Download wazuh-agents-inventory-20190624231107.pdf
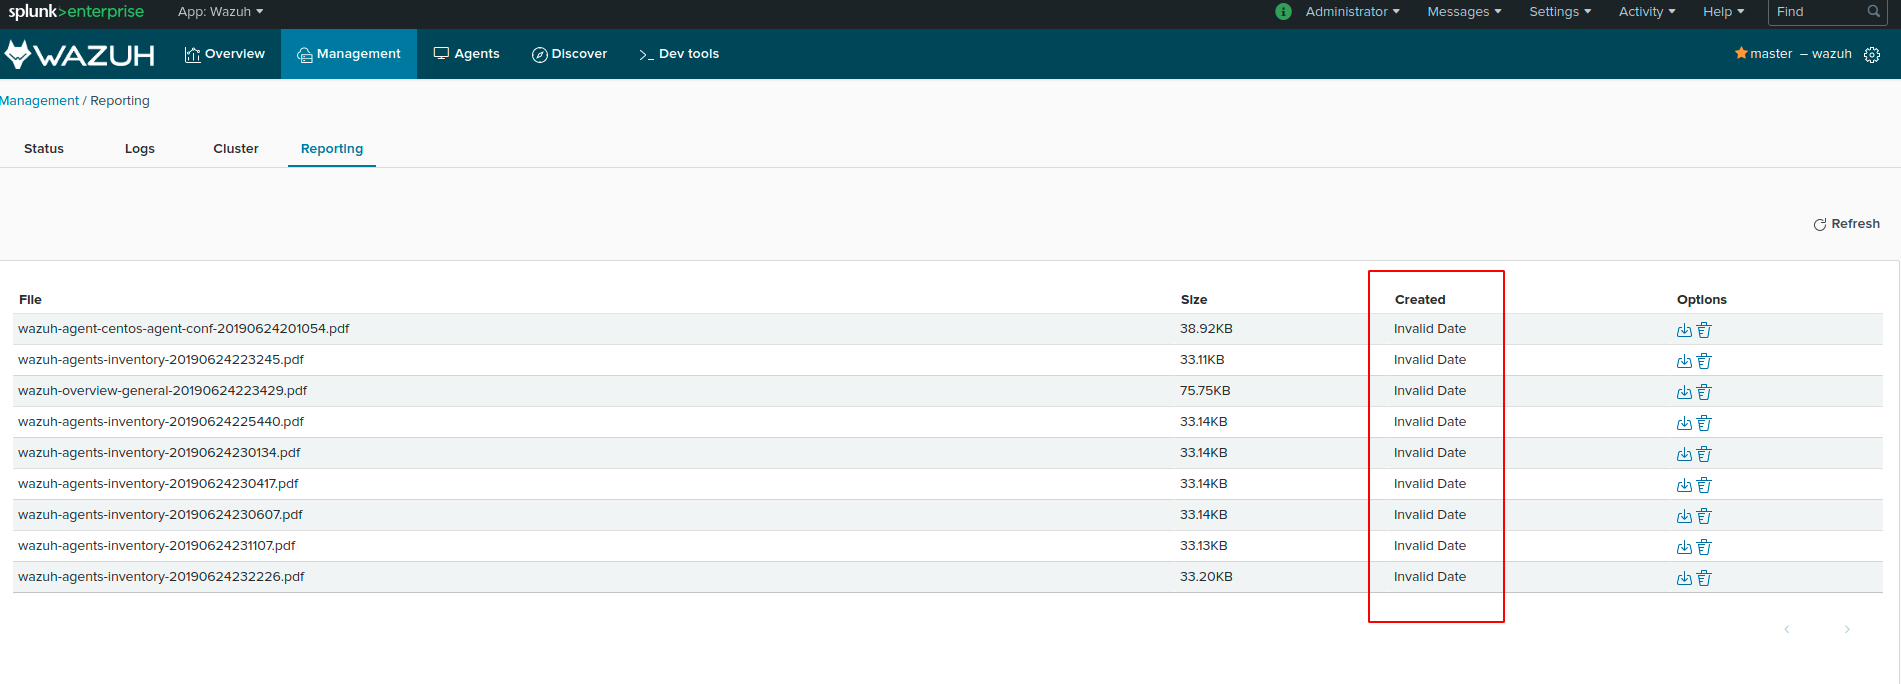Image resolution: width=1901 pixels, height=684 pixels. pyautogui.click(x=1684, y=547)
